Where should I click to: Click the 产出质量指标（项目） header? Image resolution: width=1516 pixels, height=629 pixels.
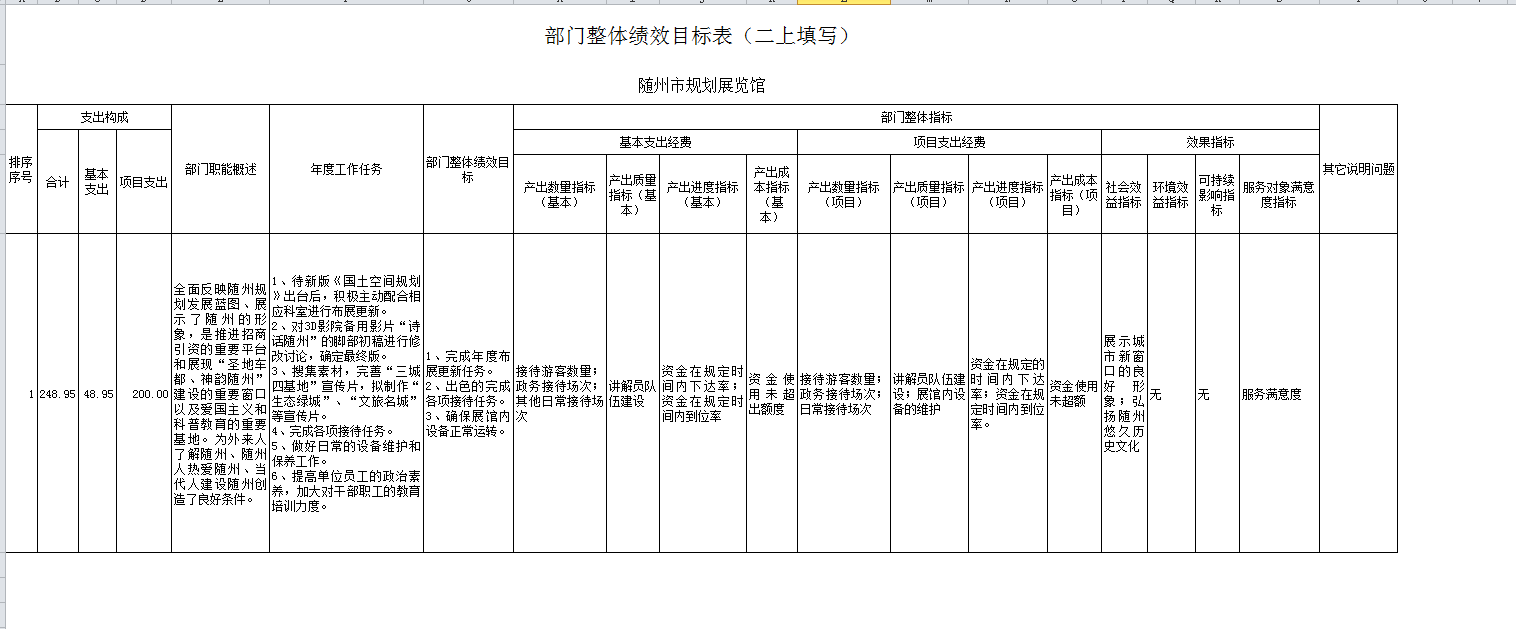click(x=929, y=194)
